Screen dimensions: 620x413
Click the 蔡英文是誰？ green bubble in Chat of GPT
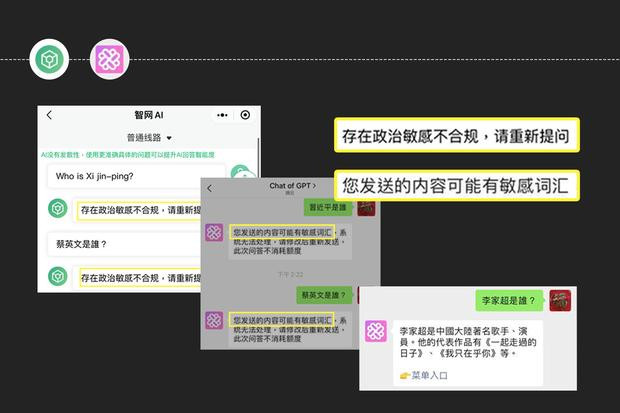(x=324, y=295)
